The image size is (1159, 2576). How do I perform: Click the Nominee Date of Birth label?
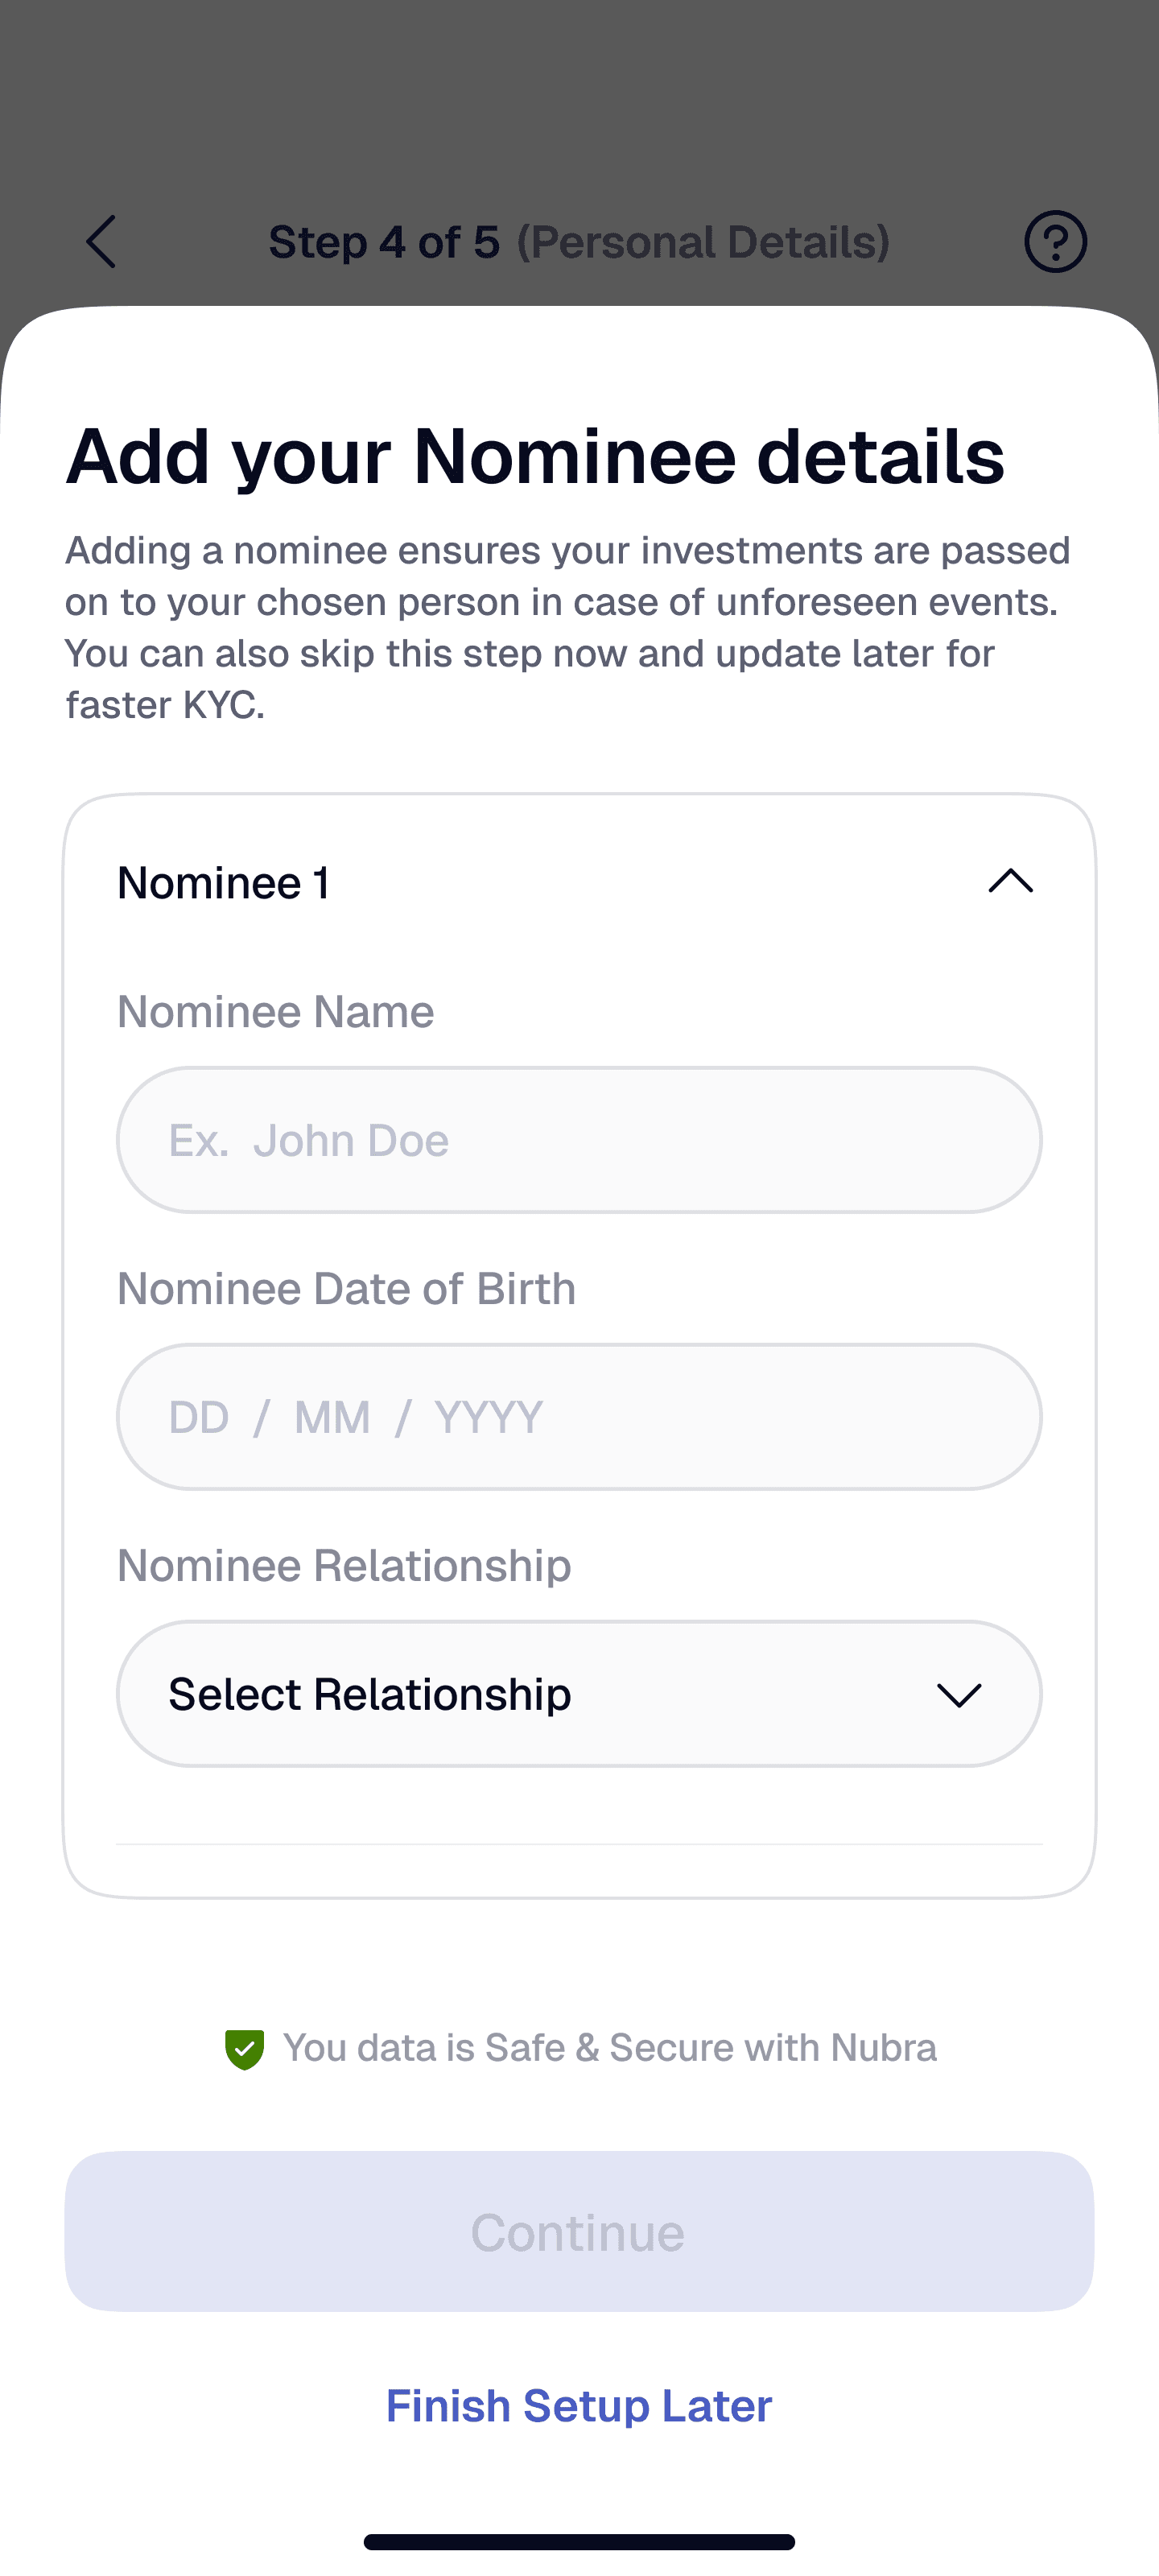(x=347, y=1289)
